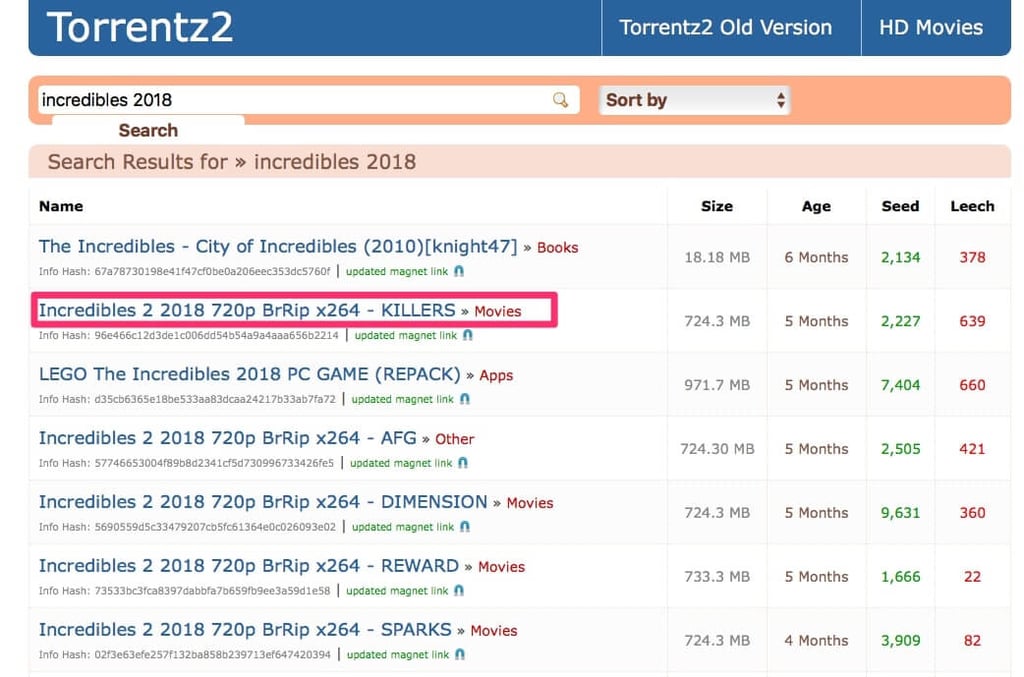Viewport: 1024px width, 677px height.
Task: Click magnet icon for REWARD torrent
Action: click(459, 591)
